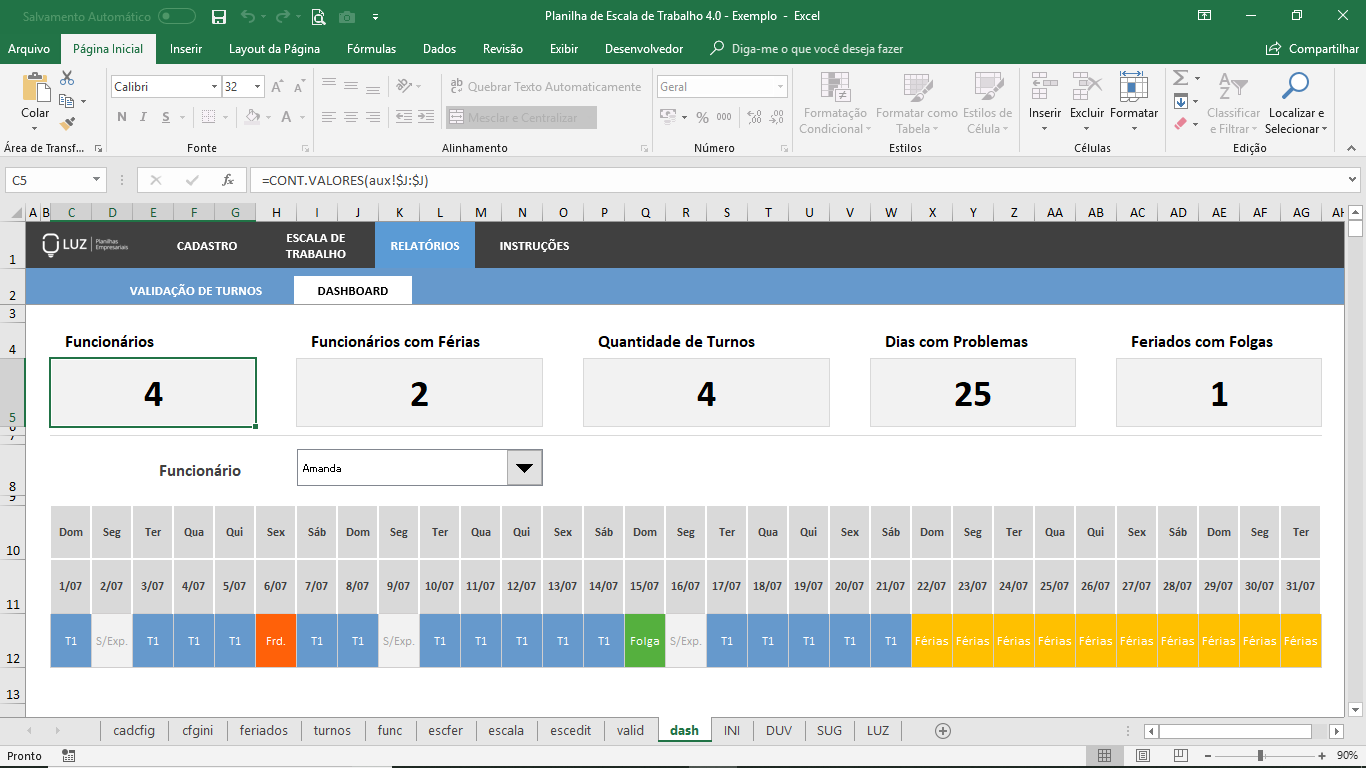Open the Localizar e Selecionar dropdown
Image resolution: width=1366 pixels, height=768 pixels.
pos(1324,129)
